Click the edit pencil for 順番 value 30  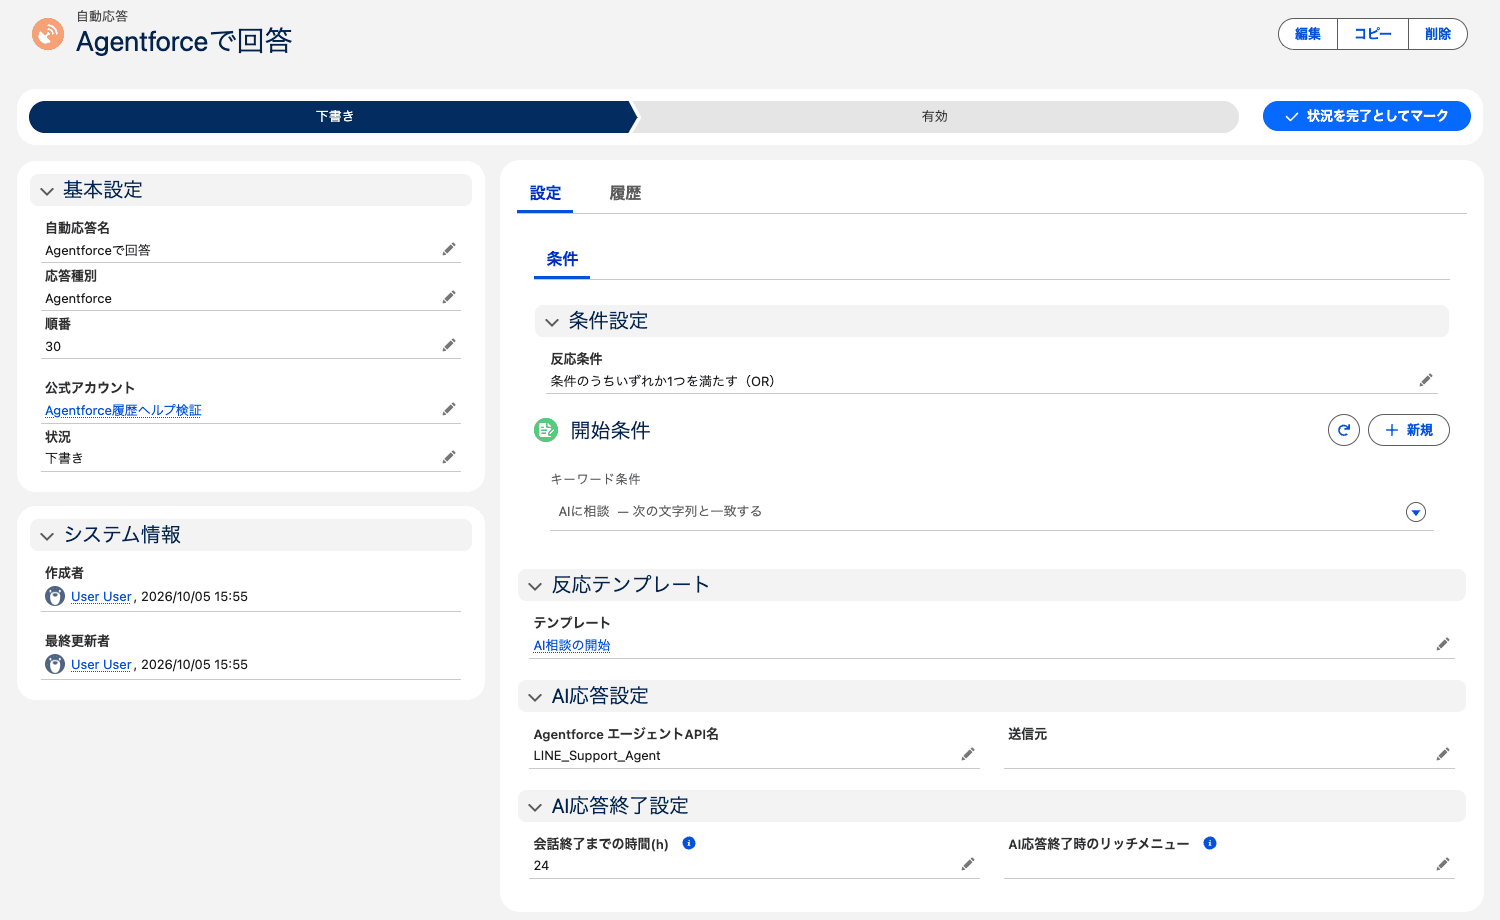[449, 345]
